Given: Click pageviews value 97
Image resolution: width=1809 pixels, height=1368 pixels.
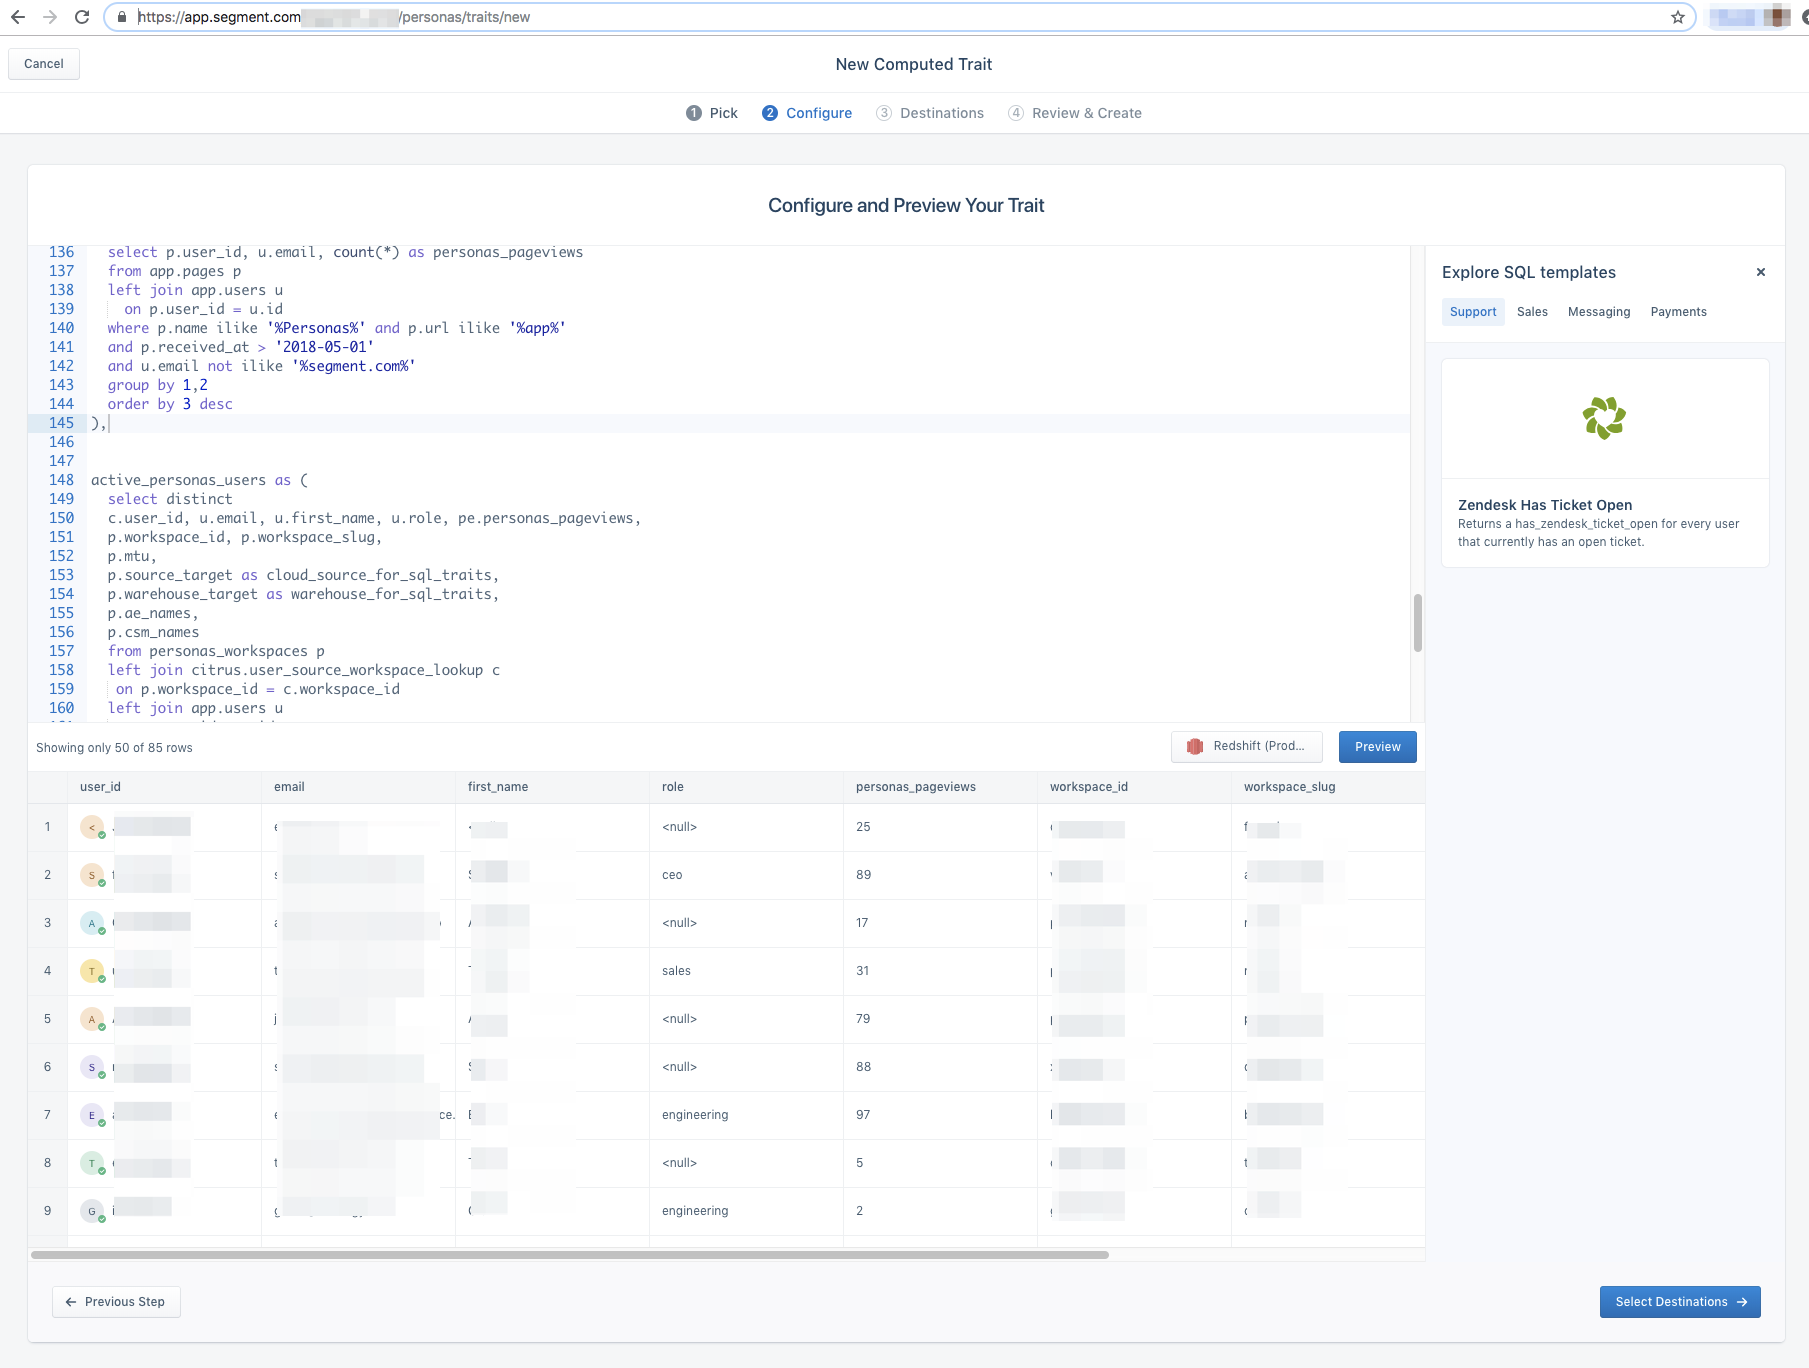Looking at the screenshot, I should (863, 1115).
